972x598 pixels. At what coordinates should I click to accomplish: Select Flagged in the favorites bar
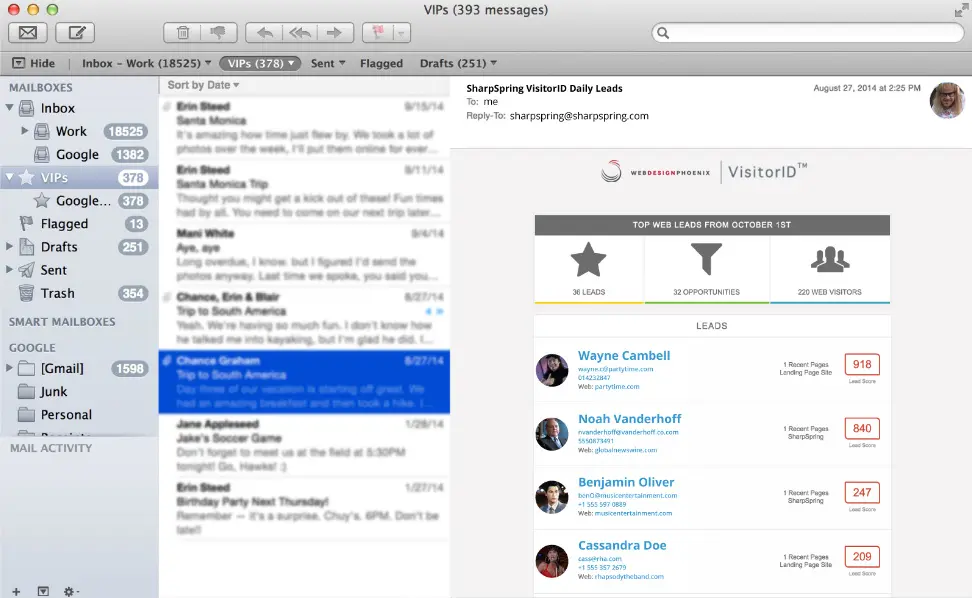[381, 63]
